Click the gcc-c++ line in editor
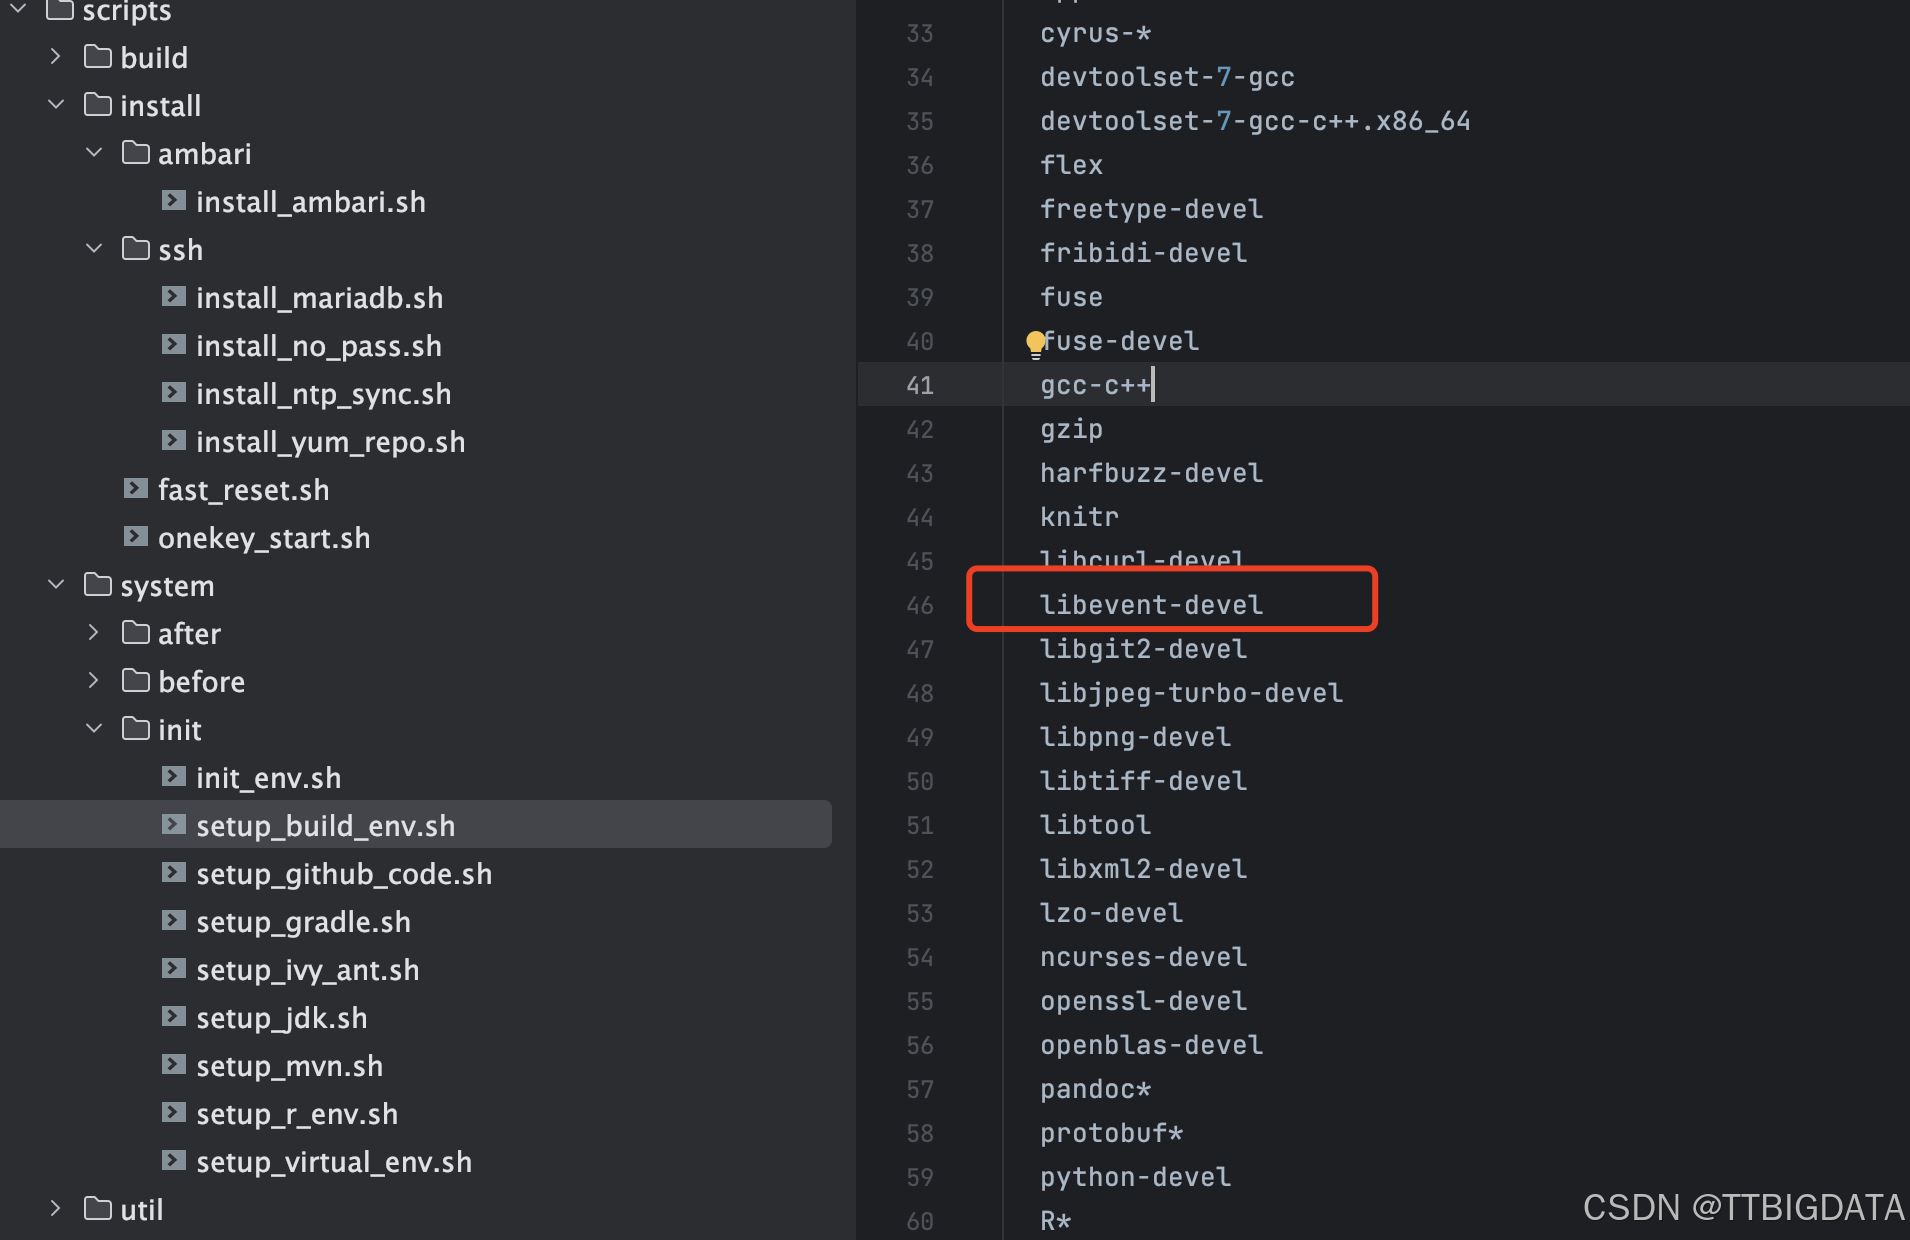 1096,385
